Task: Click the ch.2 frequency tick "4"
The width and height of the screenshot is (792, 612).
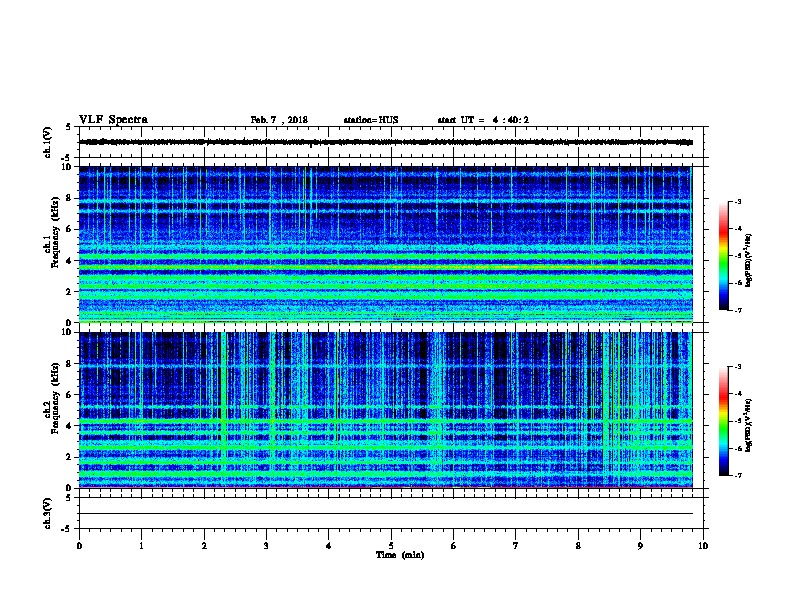Action: click(x=69, y=426)
